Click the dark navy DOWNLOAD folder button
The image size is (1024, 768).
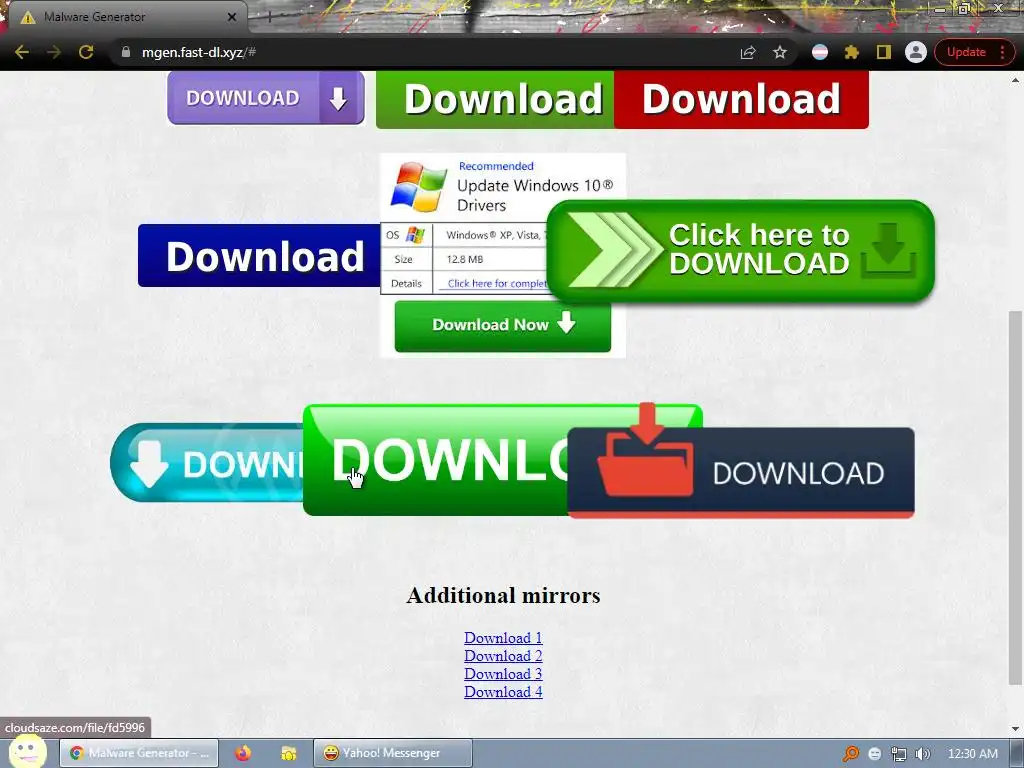coord(741,473)
